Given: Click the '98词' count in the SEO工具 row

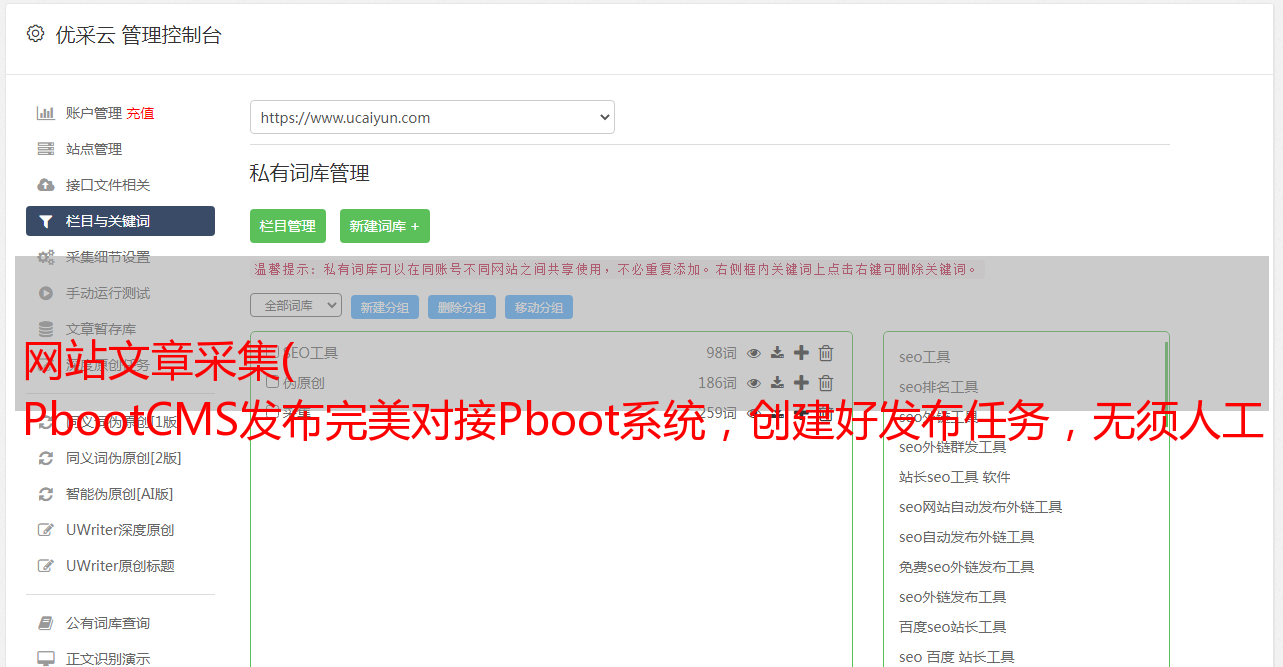Looking at the screenshot, I should (721, 353).
